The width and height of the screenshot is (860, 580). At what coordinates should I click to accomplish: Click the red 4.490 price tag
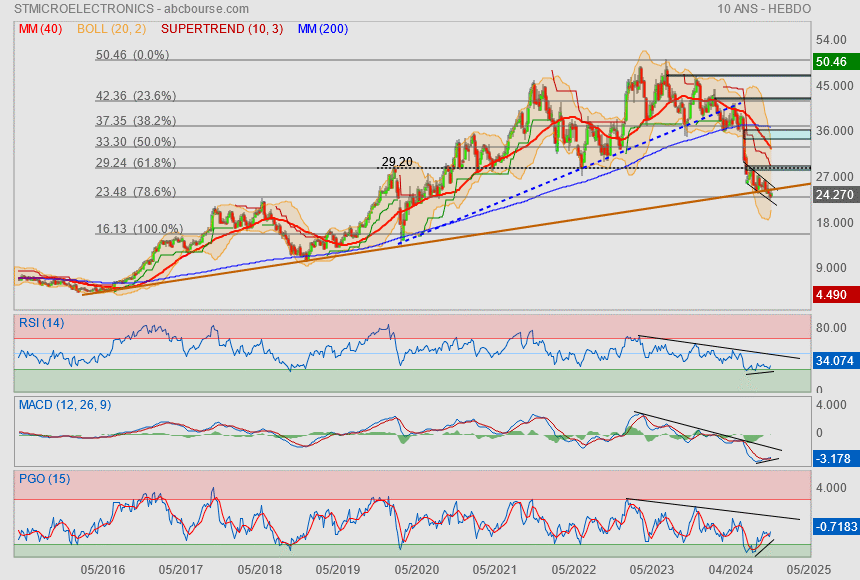(835, 295)
